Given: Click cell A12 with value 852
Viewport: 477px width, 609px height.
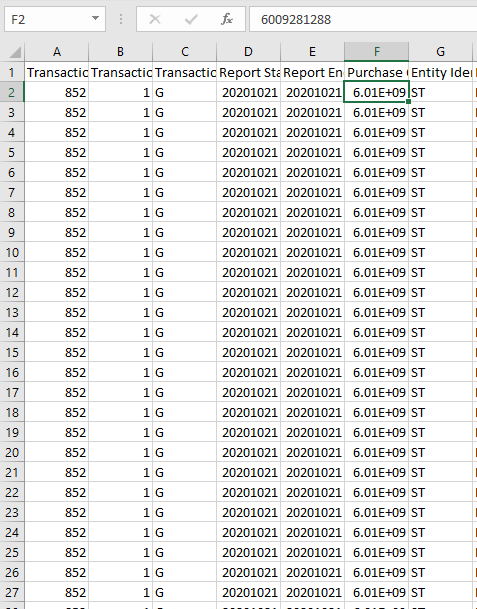Looking at the screenshot, I should 57,292.
